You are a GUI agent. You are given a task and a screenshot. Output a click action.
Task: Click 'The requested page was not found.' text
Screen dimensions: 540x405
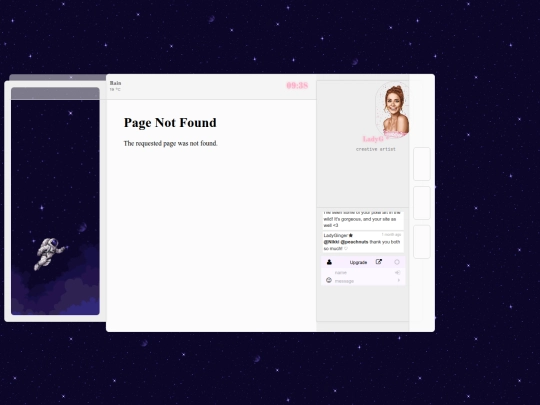tap(170, 143)
